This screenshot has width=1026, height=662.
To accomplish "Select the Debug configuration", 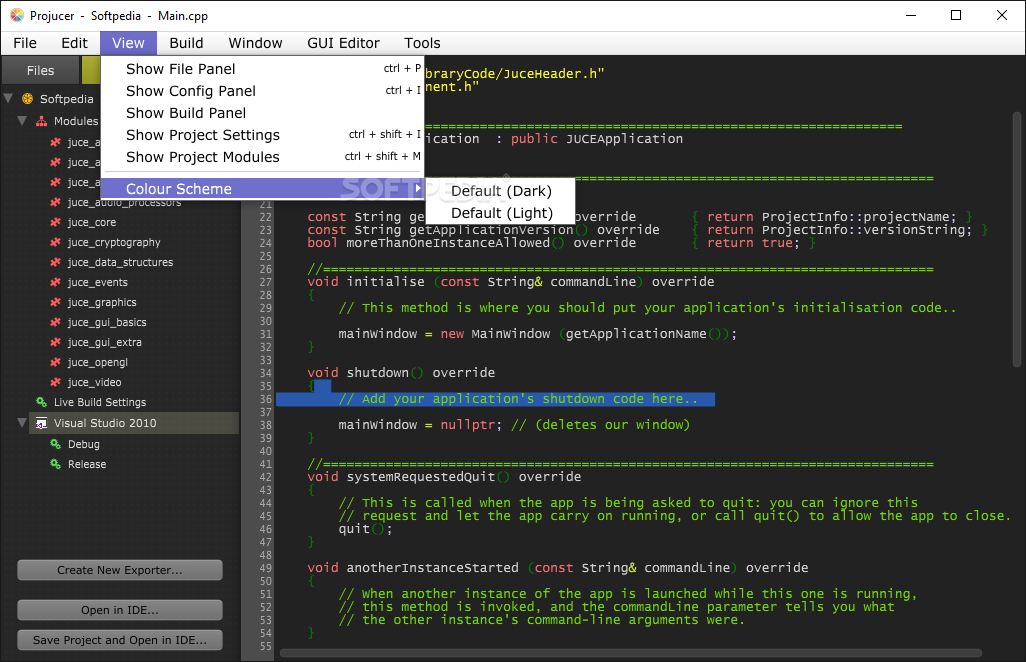I will 84,444.
